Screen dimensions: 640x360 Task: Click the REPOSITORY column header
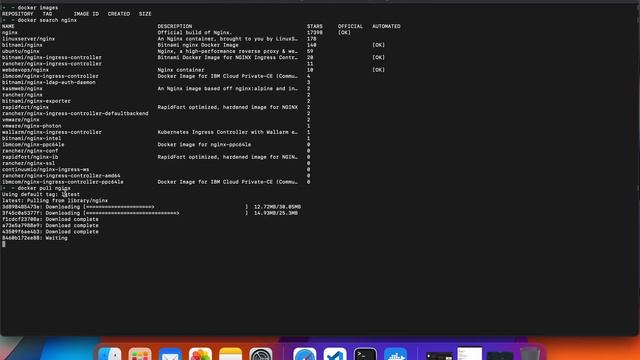click(x=18, y=14)
